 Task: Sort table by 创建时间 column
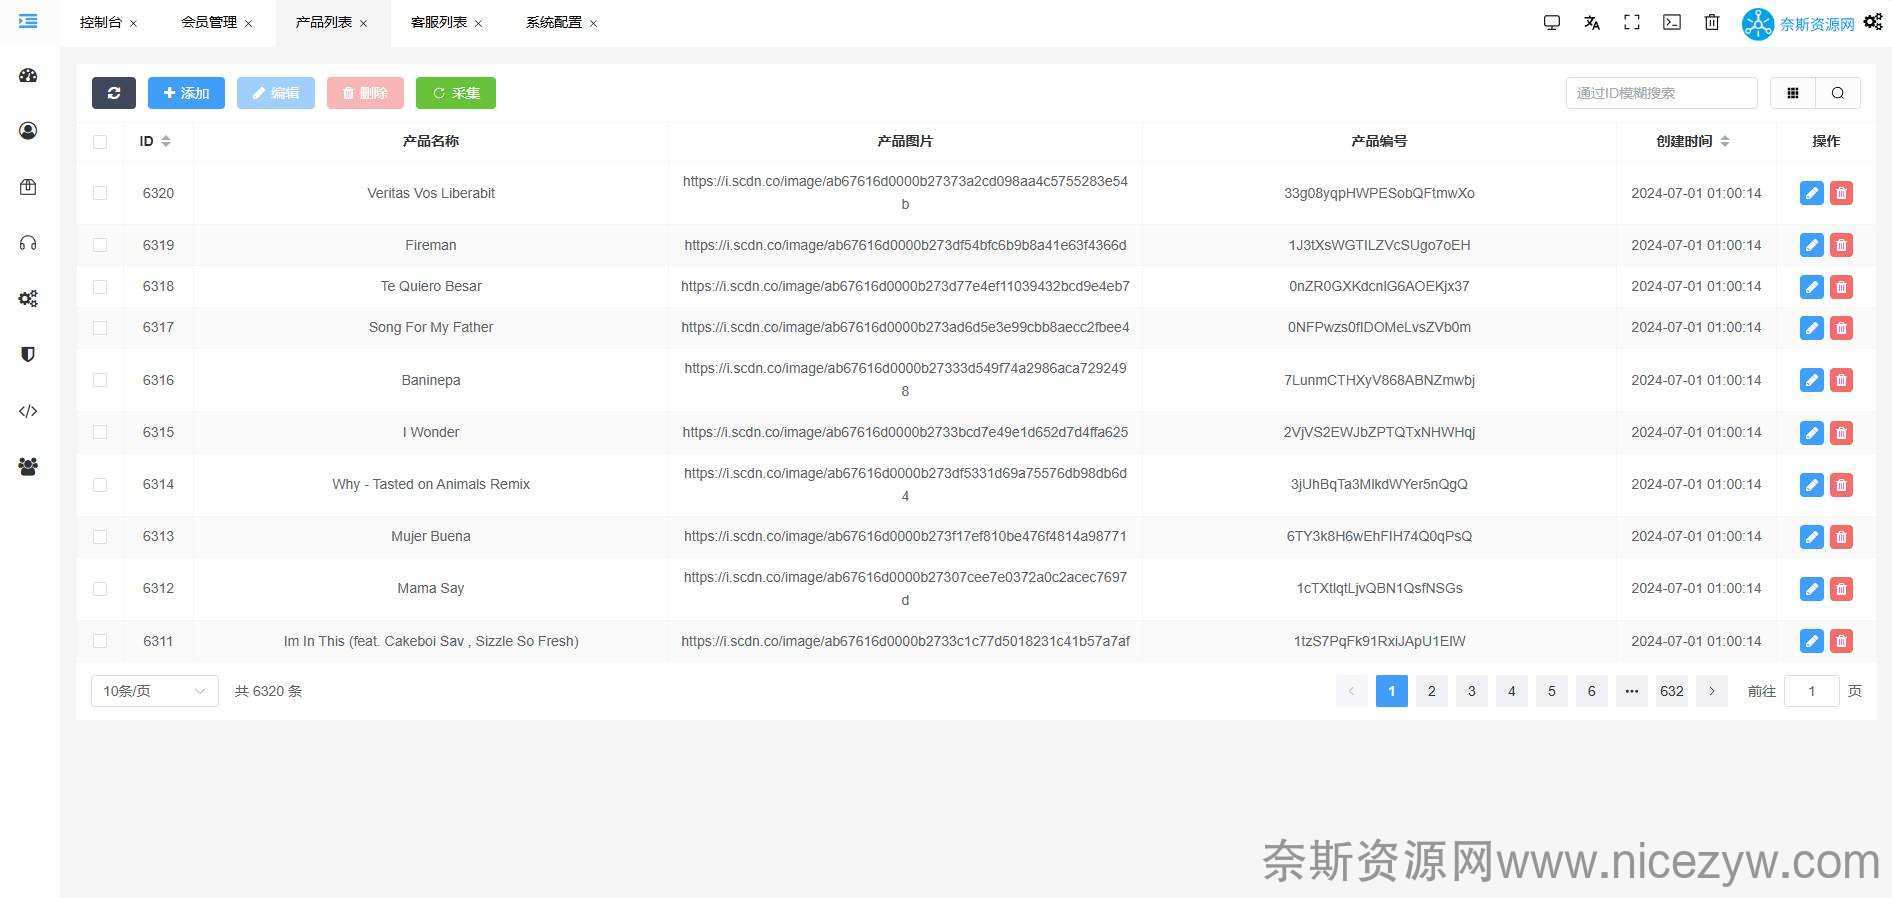pos(1725,141)
